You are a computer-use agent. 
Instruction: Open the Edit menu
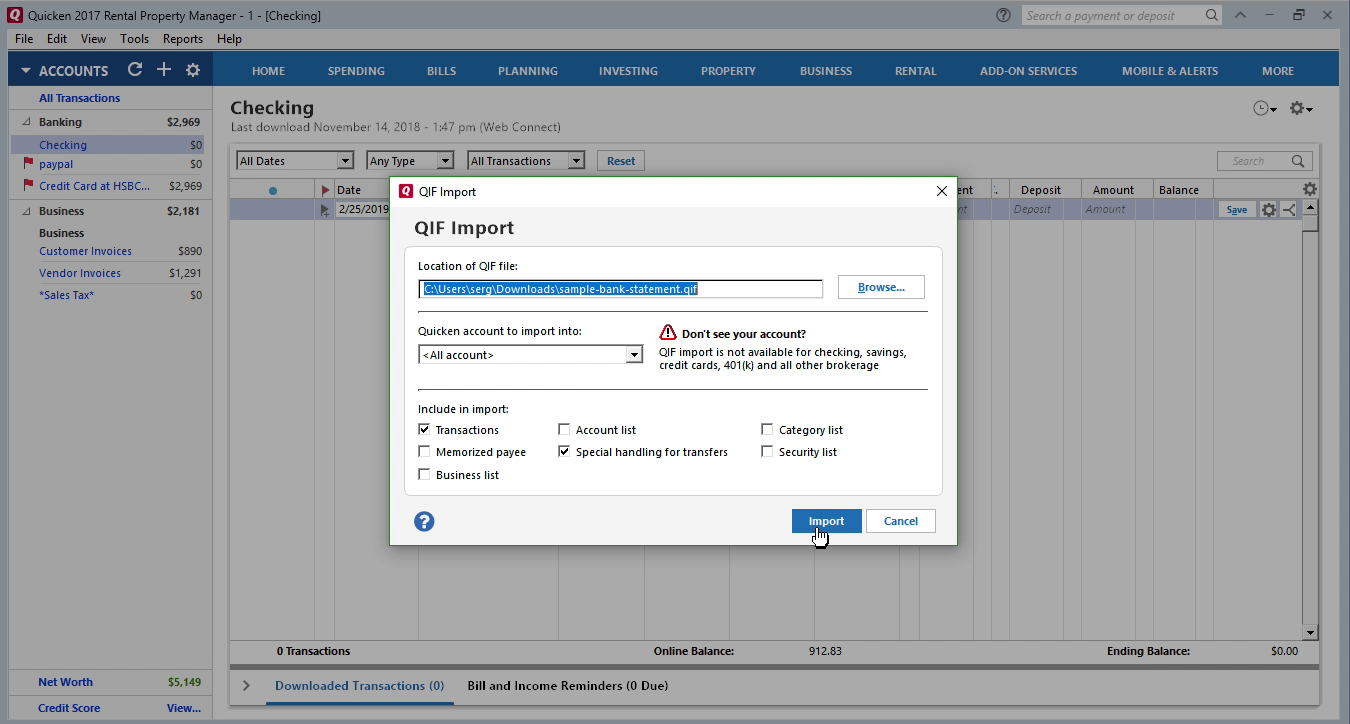click(57, 39)
